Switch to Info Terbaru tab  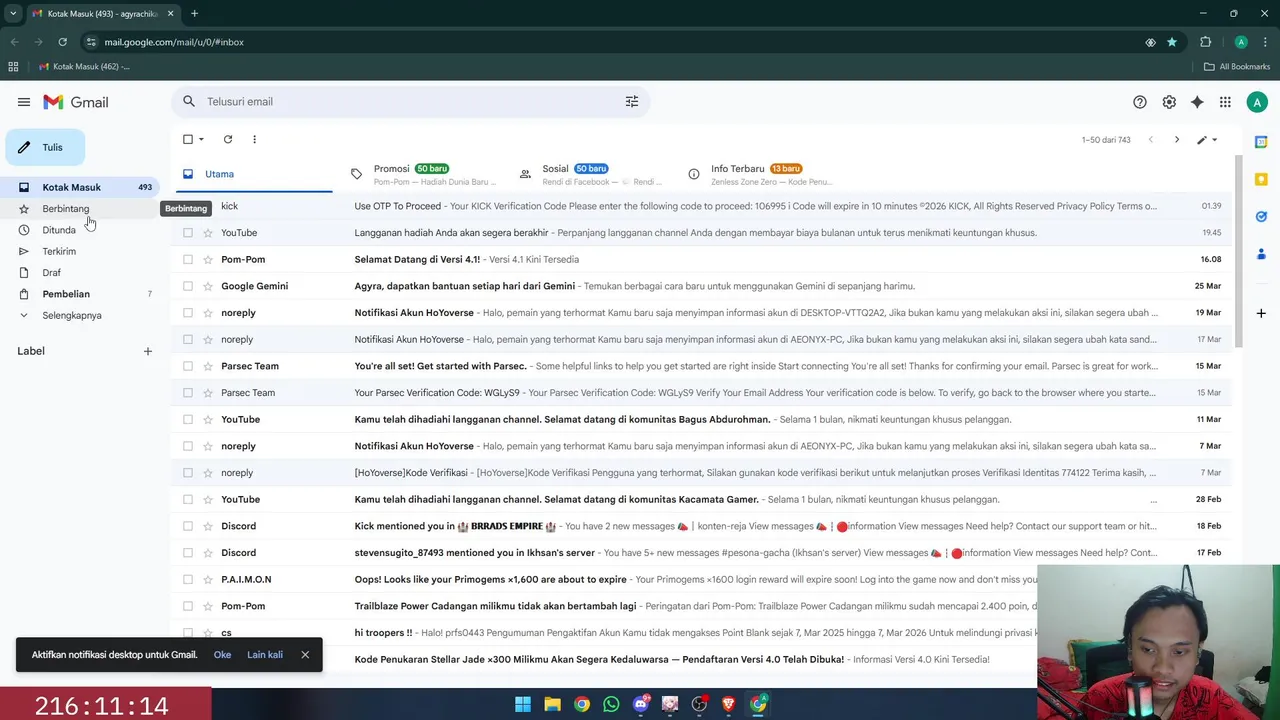(760, 174)
